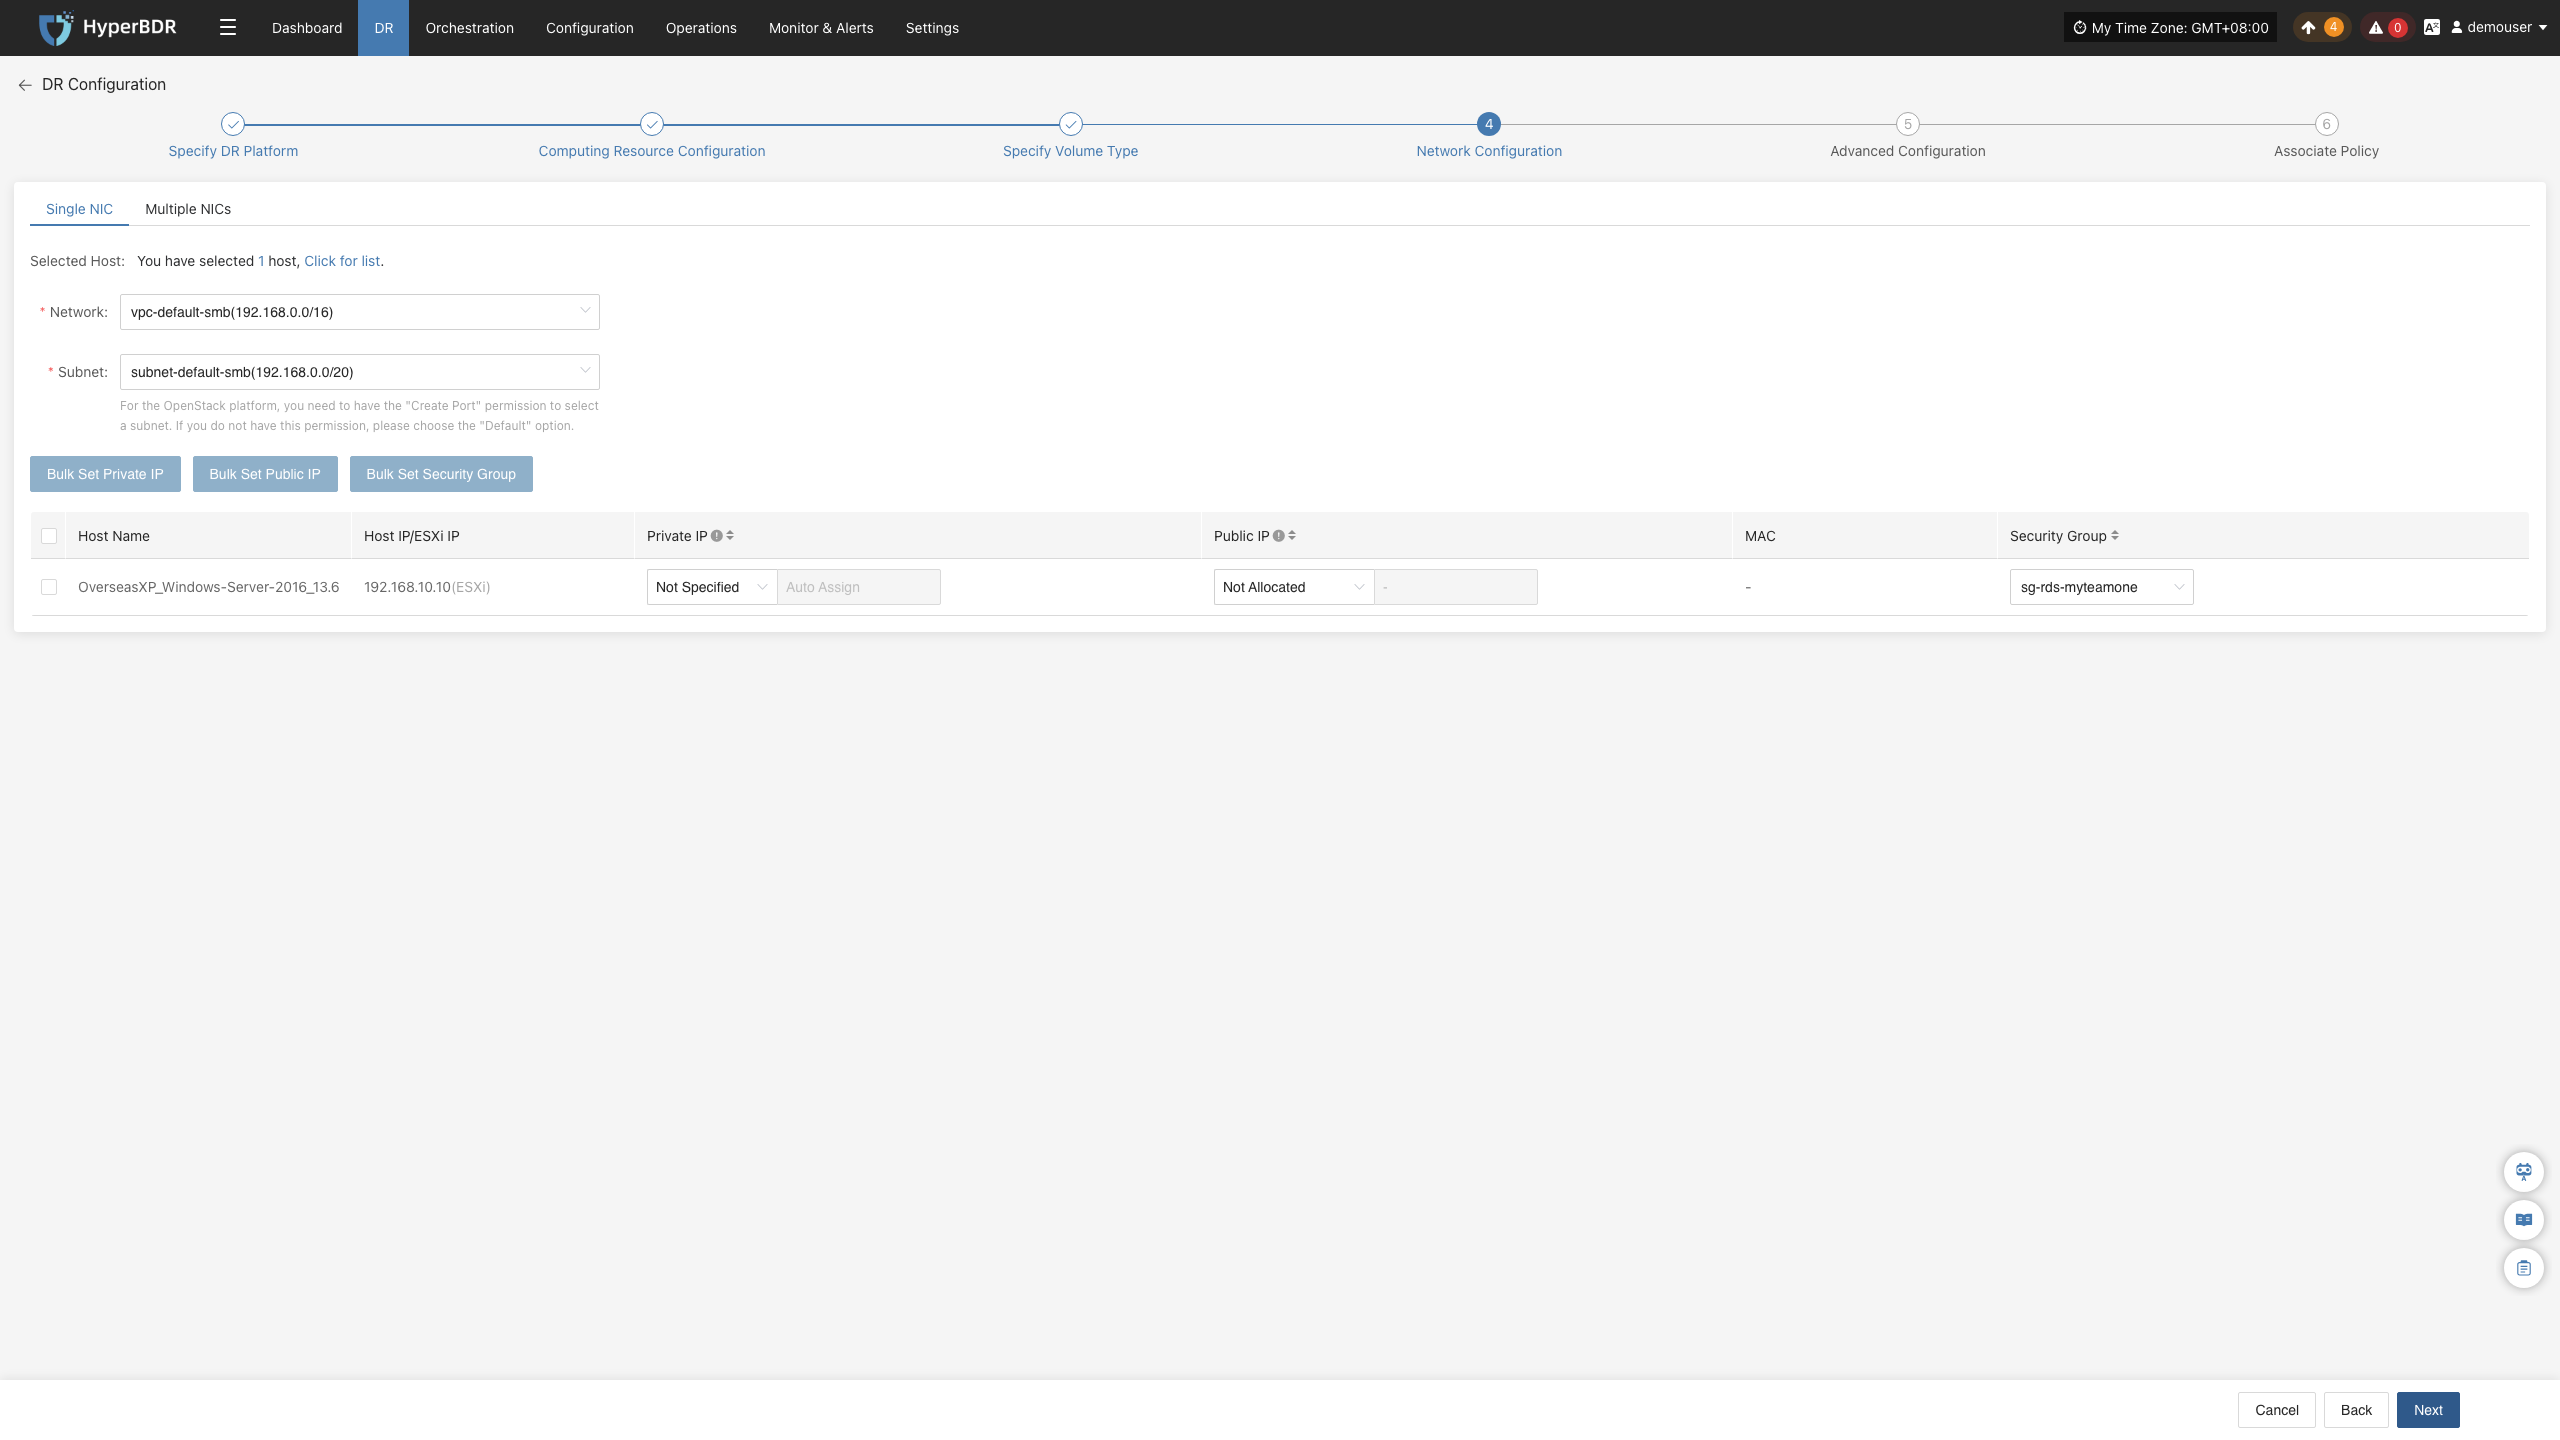Click the Specify Volume Type step checkmark
This screenshot has width=2560, height=1440.
[x=1071, y=124]
